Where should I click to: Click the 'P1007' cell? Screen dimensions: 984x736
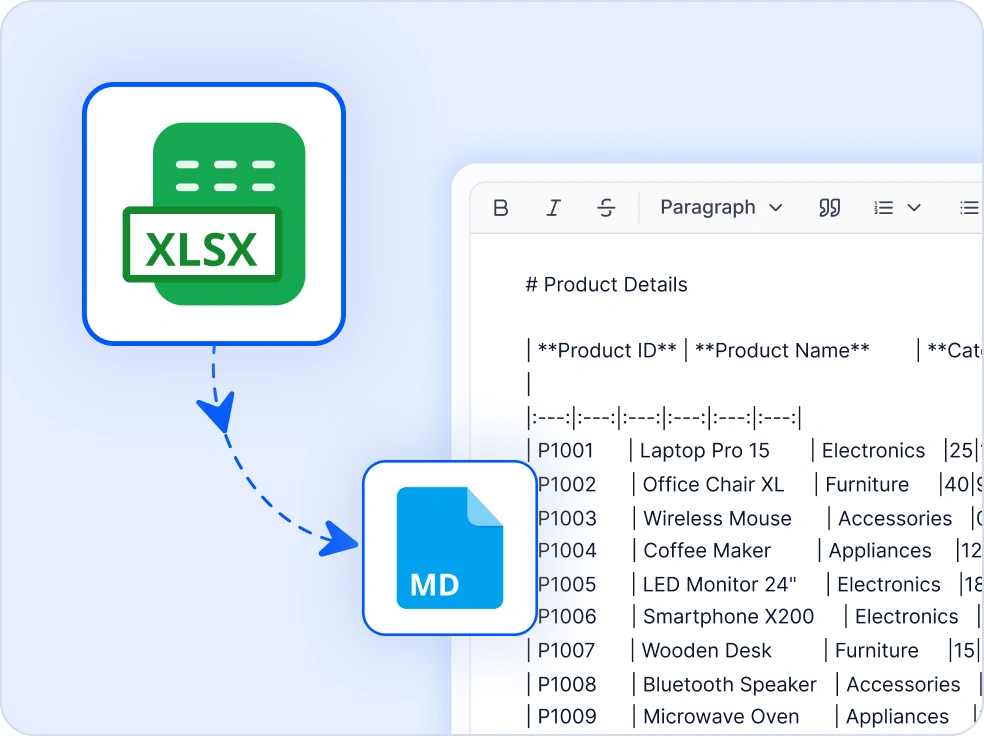[566, 650]
